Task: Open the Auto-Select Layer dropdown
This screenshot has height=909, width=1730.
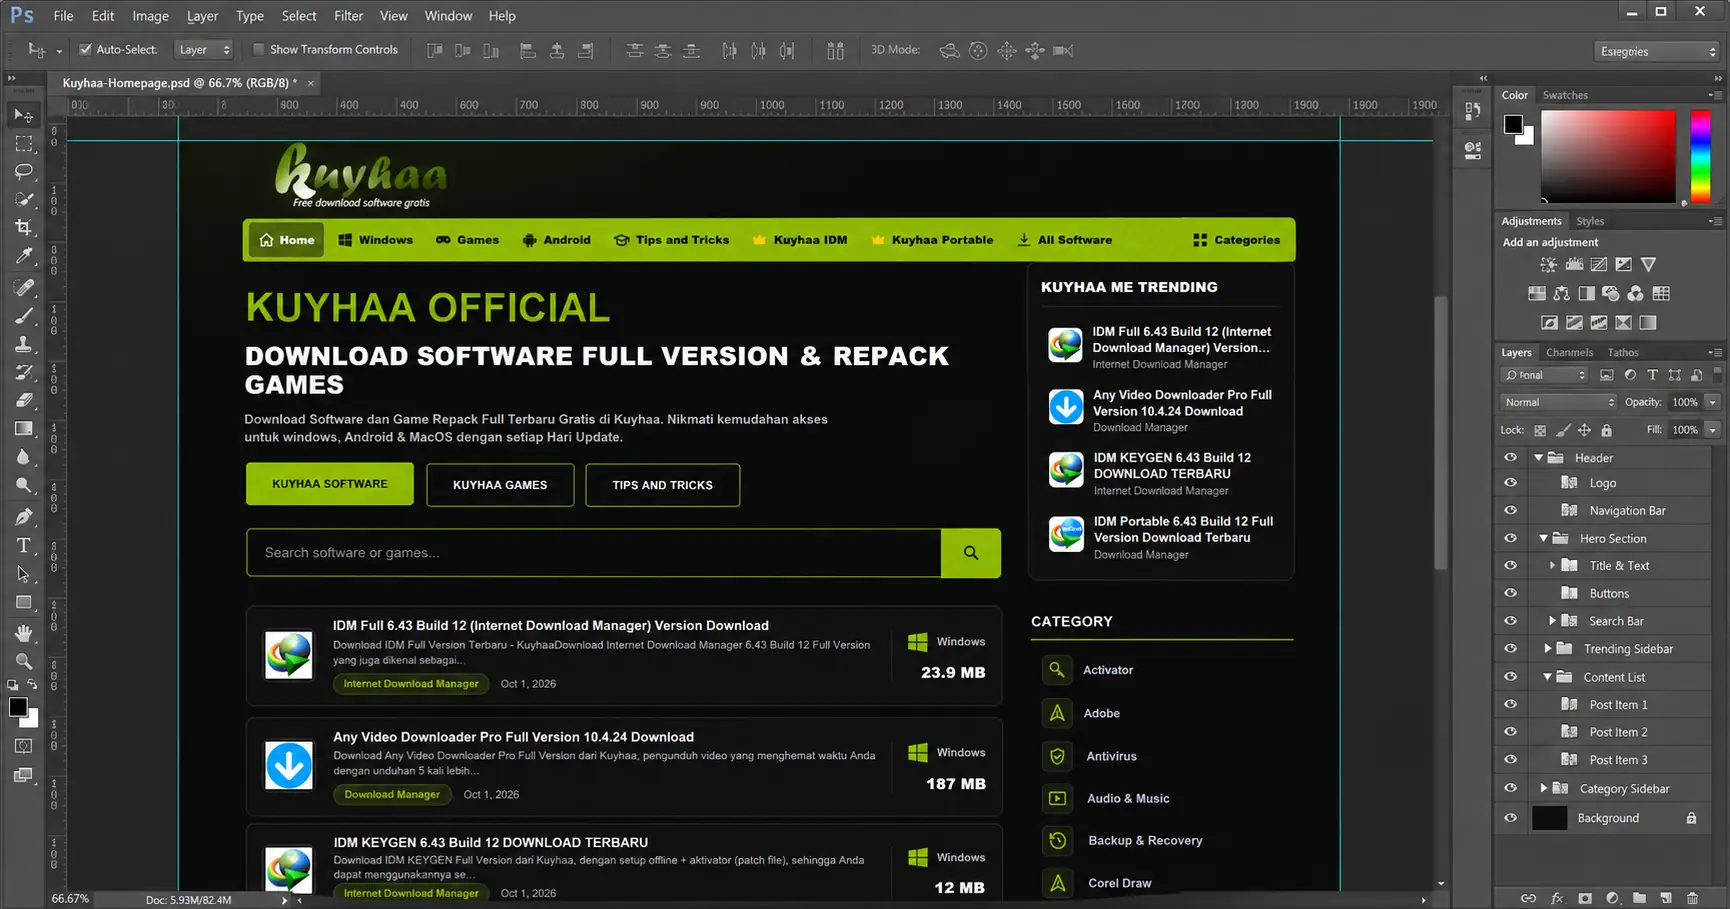Action: tap(204, 50)
